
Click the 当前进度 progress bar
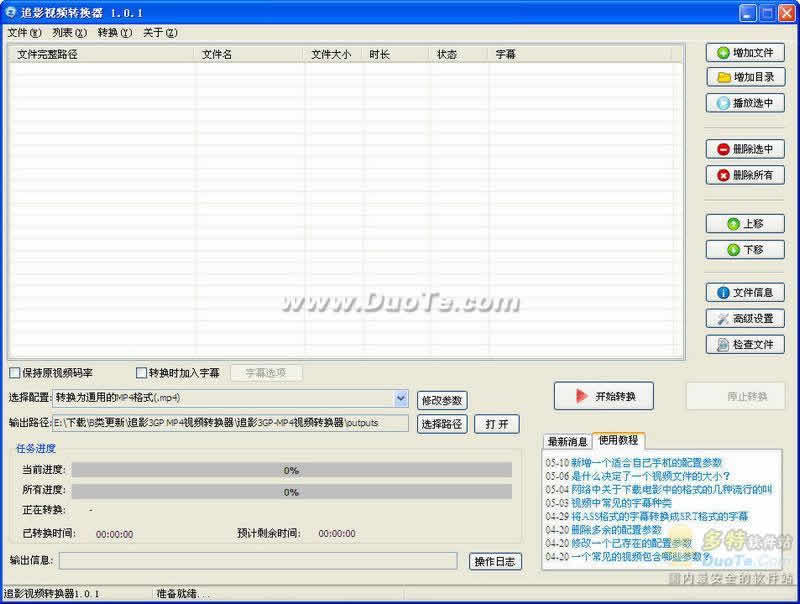291,470
